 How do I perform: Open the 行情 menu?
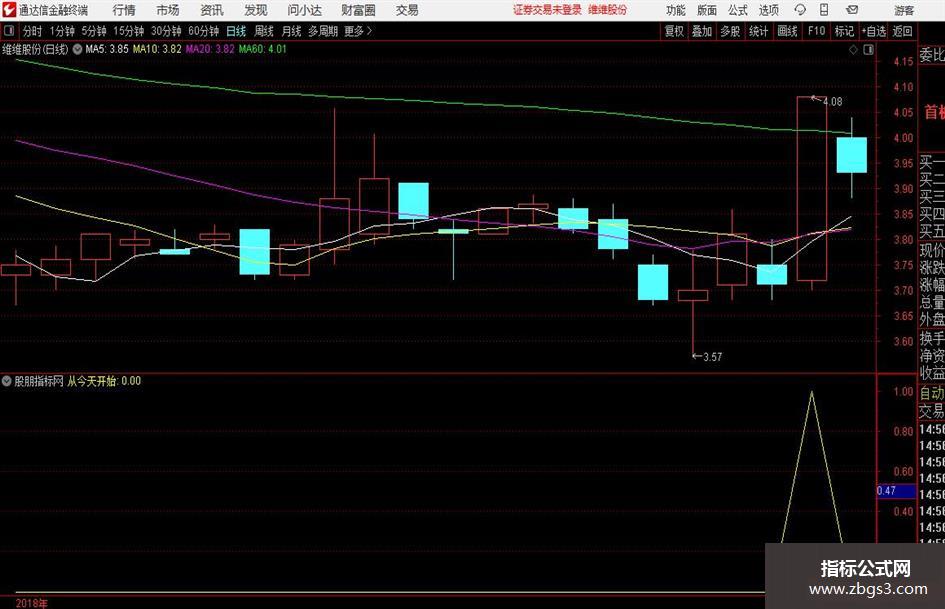pyautogui.click(x=124, y=10)
